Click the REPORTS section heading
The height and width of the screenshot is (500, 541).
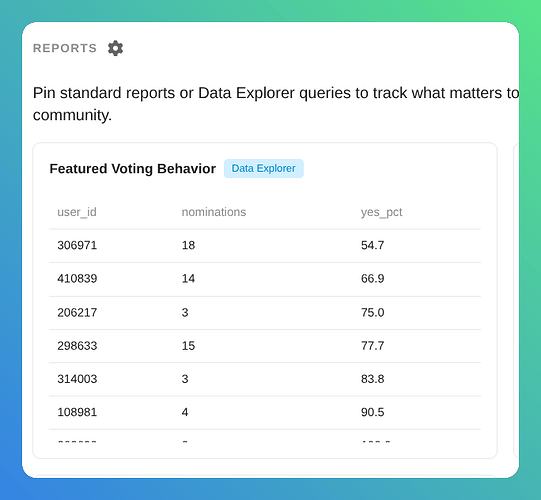coord(65,48)
